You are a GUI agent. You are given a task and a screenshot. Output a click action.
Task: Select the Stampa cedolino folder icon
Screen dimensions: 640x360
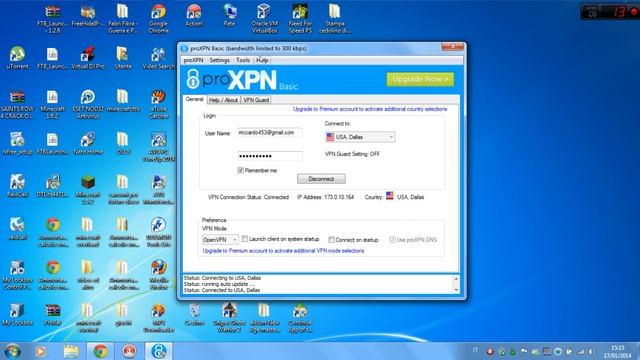coord(335,19)
